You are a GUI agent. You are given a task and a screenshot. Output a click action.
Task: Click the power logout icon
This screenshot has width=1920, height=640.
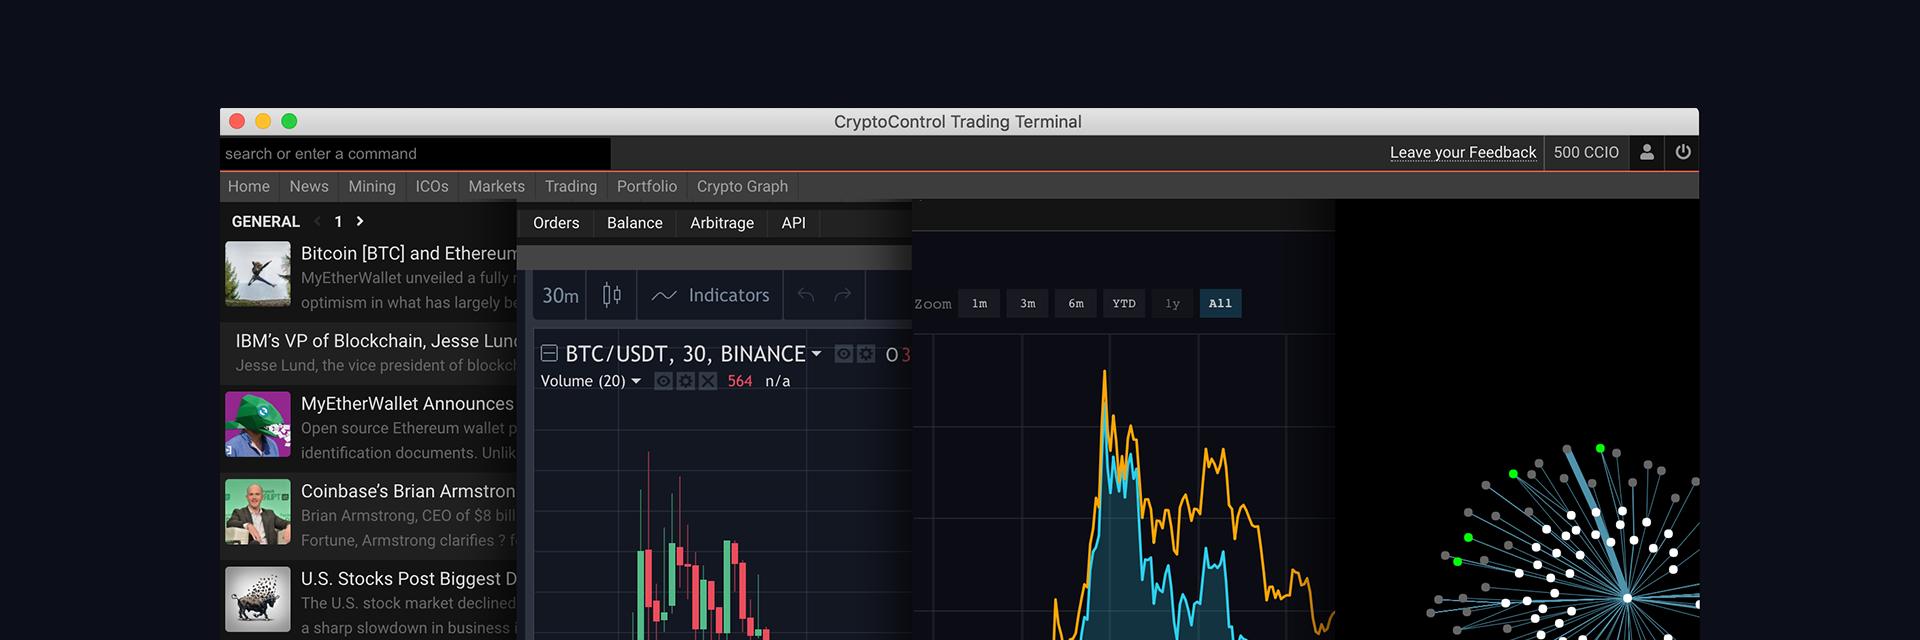tap(1683, 152)
